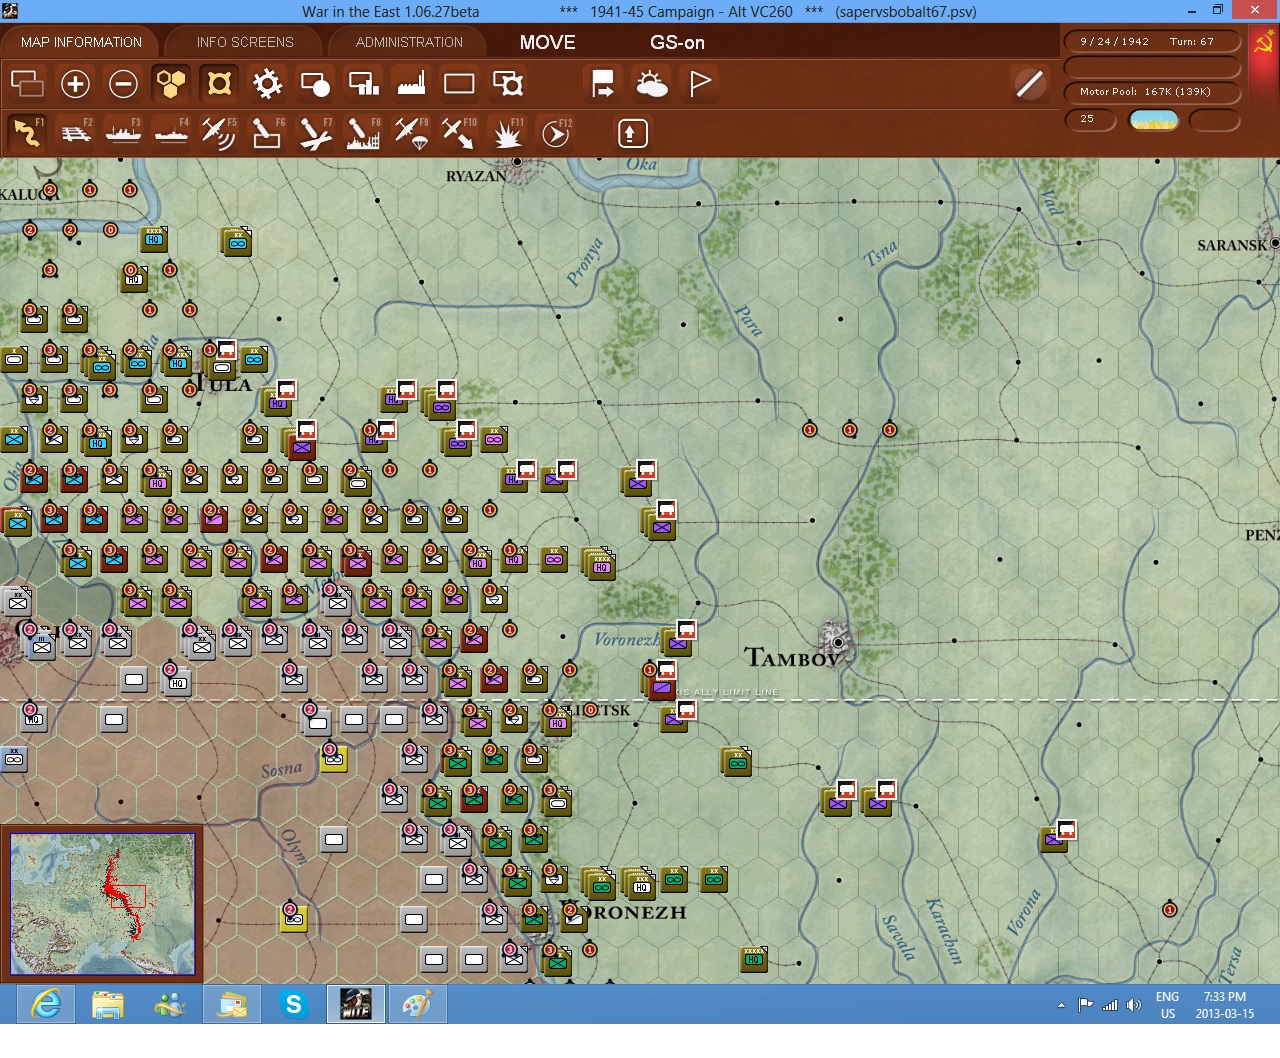1280x1058 pixels.
Task: Click the Tambov city on the map
Action: 836,639
